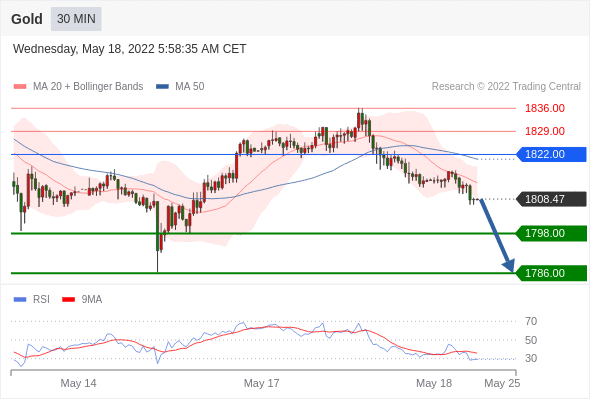Click the blue downward forecast arrow head

coord(509,265)
